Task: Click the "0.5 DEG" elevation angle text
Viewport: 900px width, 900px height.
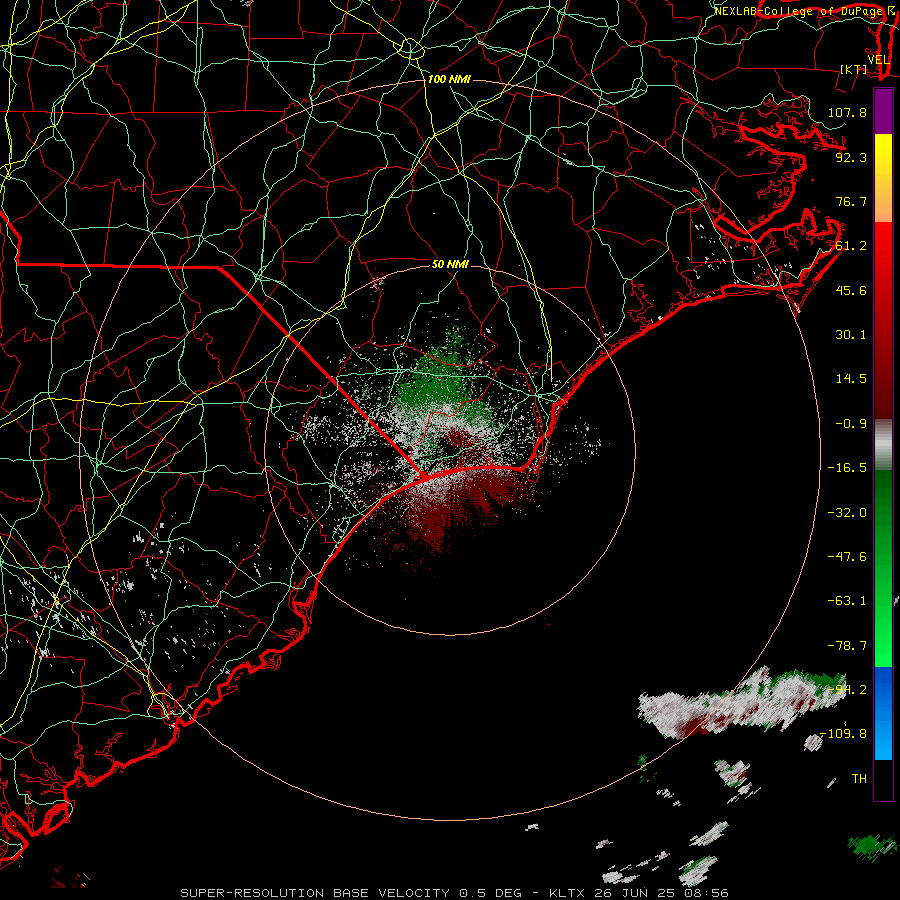Action: point(491,893)
